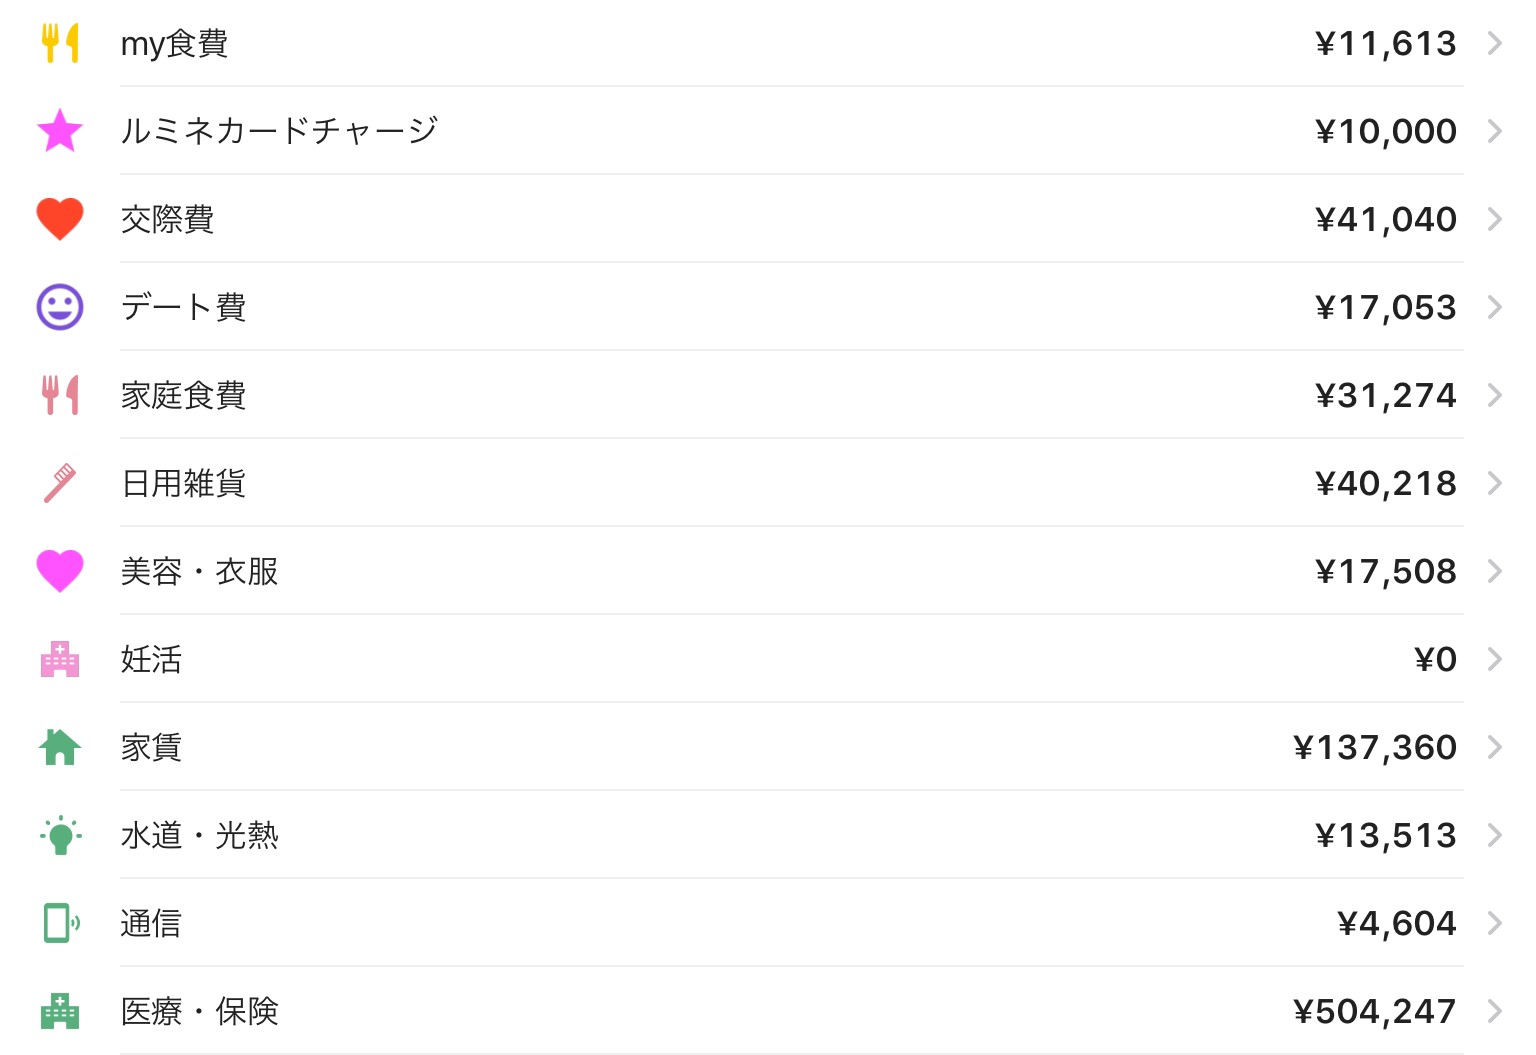Click the magenta heart icon for 美容・衣服
Image resolution: width=1536 pixels, height=1055 pixels.
[60, 571]
